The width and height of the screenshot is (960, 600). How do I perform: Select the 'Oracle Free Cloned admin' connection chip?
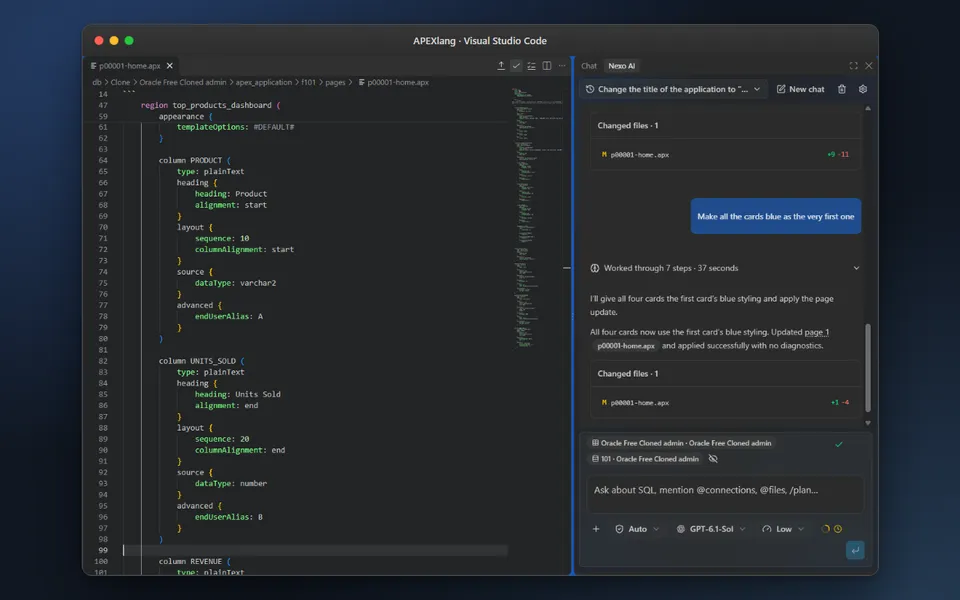681,443
